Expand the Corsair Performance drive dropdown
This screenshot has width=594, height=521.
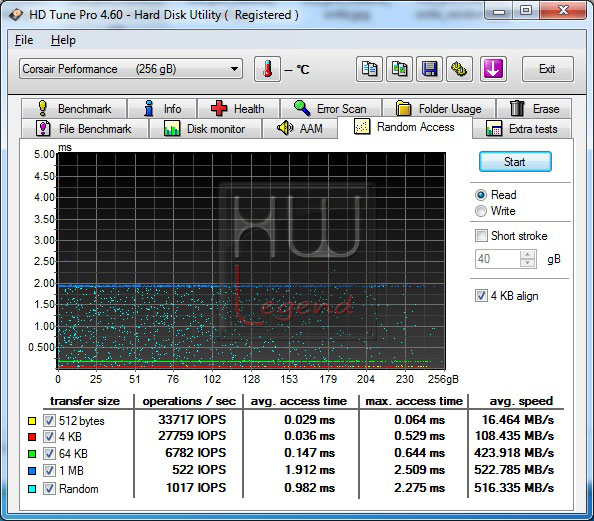pos(234,69)
